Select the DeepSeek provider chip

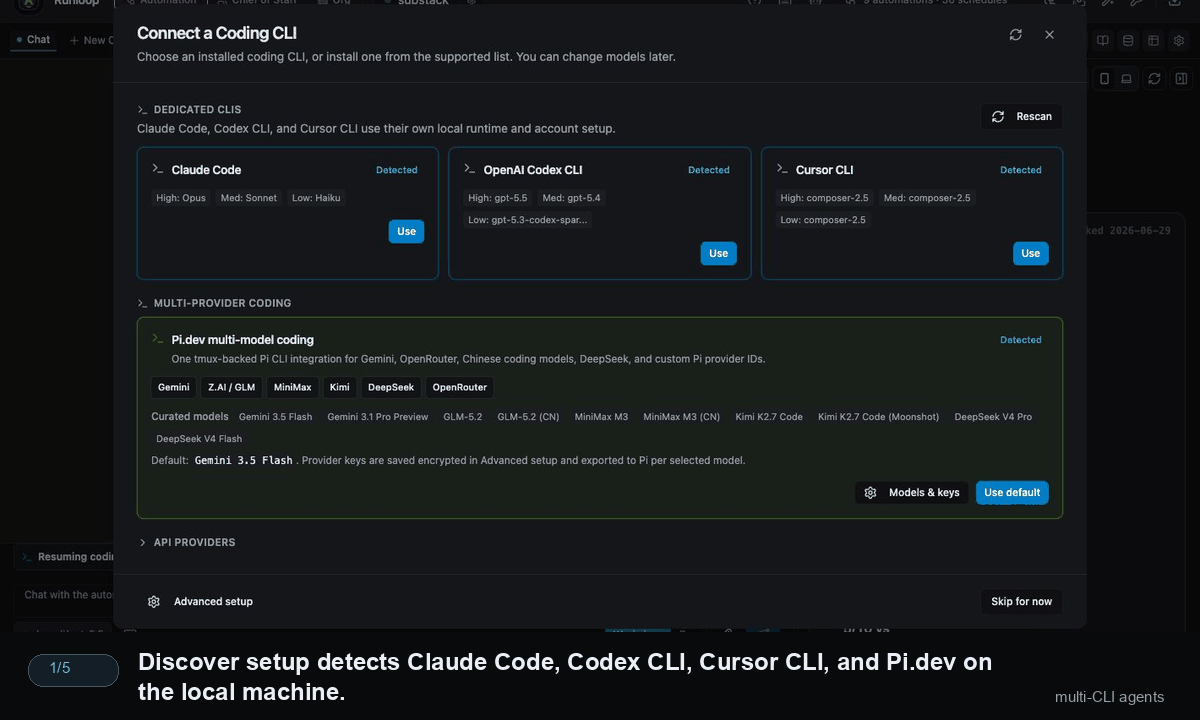(391, 387)
